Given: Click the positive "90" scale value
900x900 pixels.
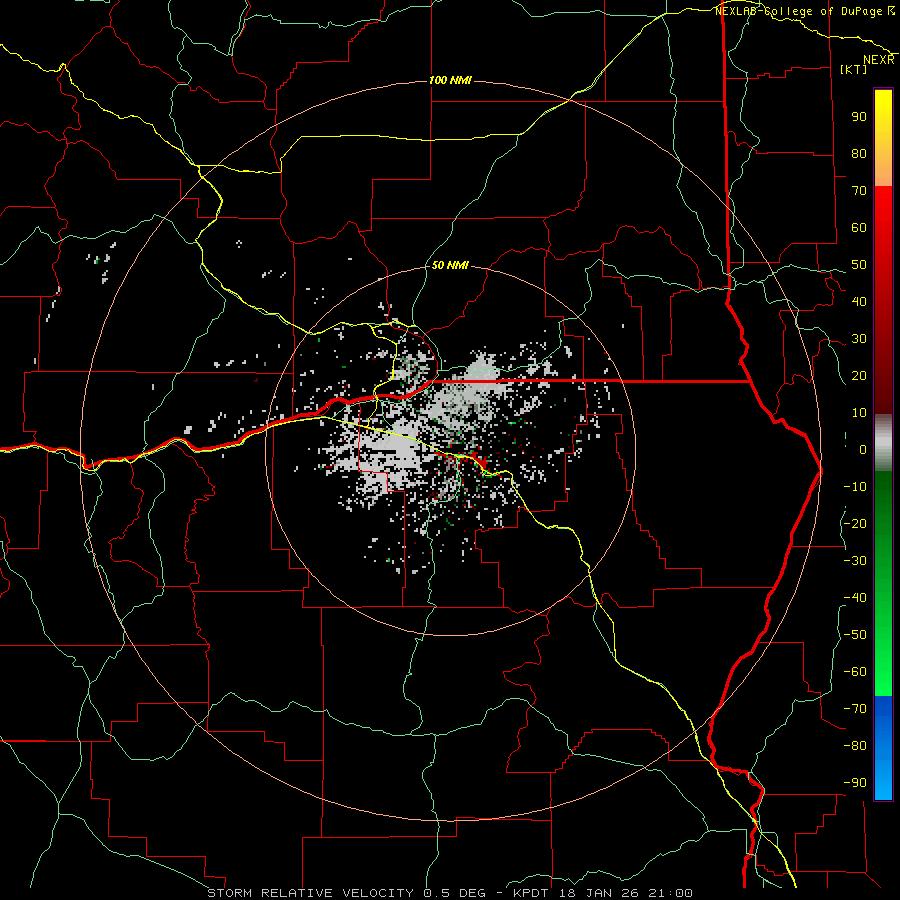Looking at the screenshot, I should point(859,117).
